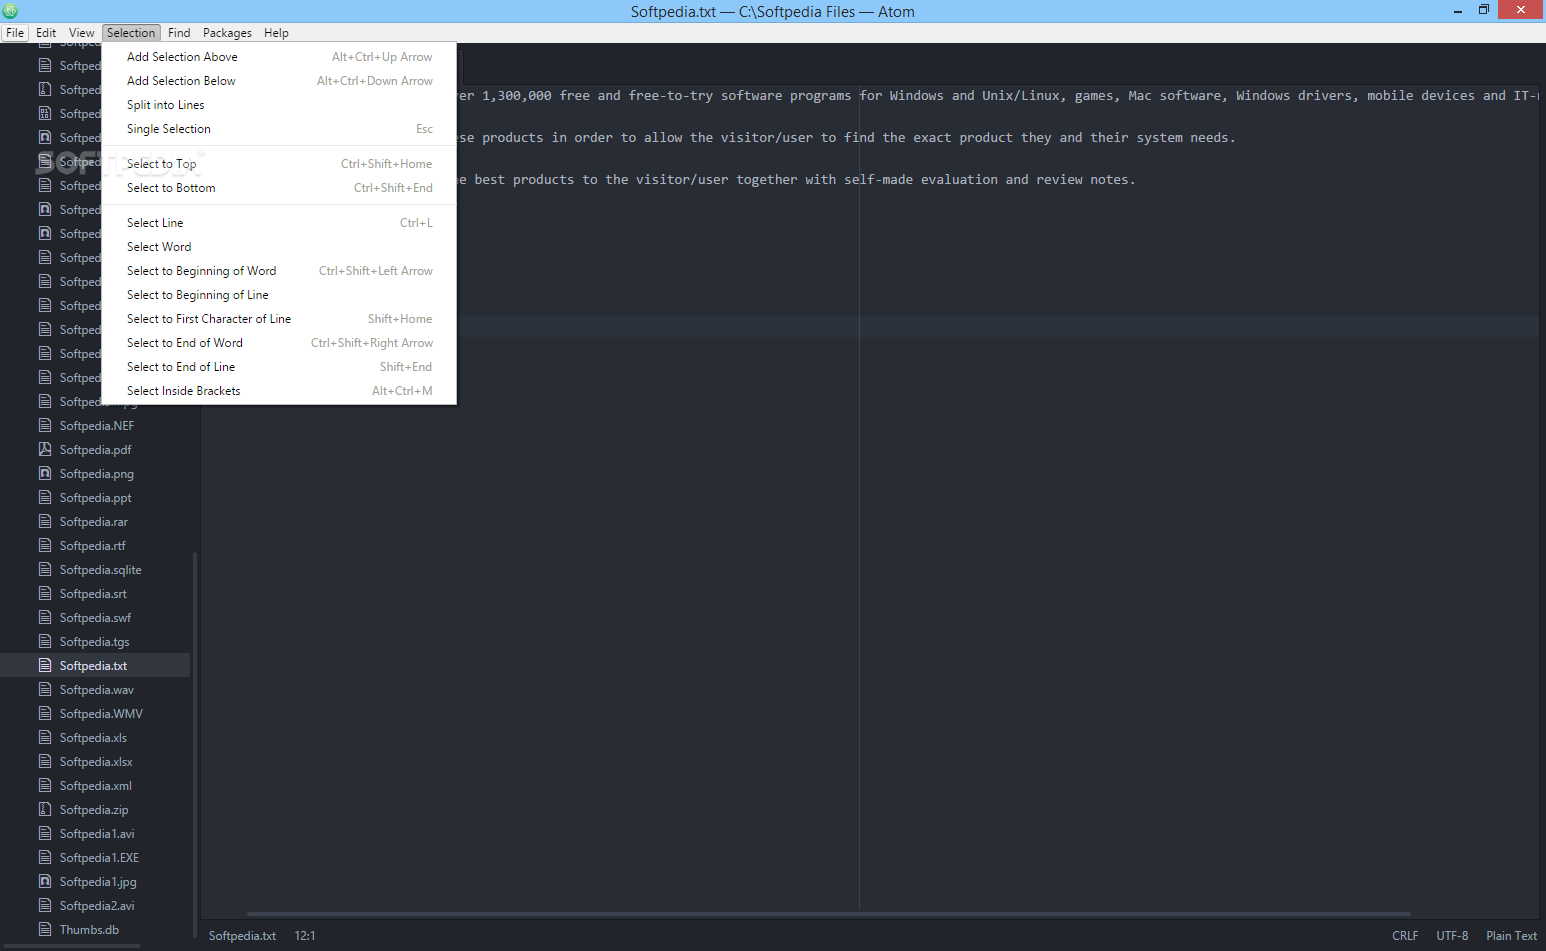Click the file icon beside Softpedia.srt
The width and height of the screenshot is (1546, 951).
pos(45,593)
